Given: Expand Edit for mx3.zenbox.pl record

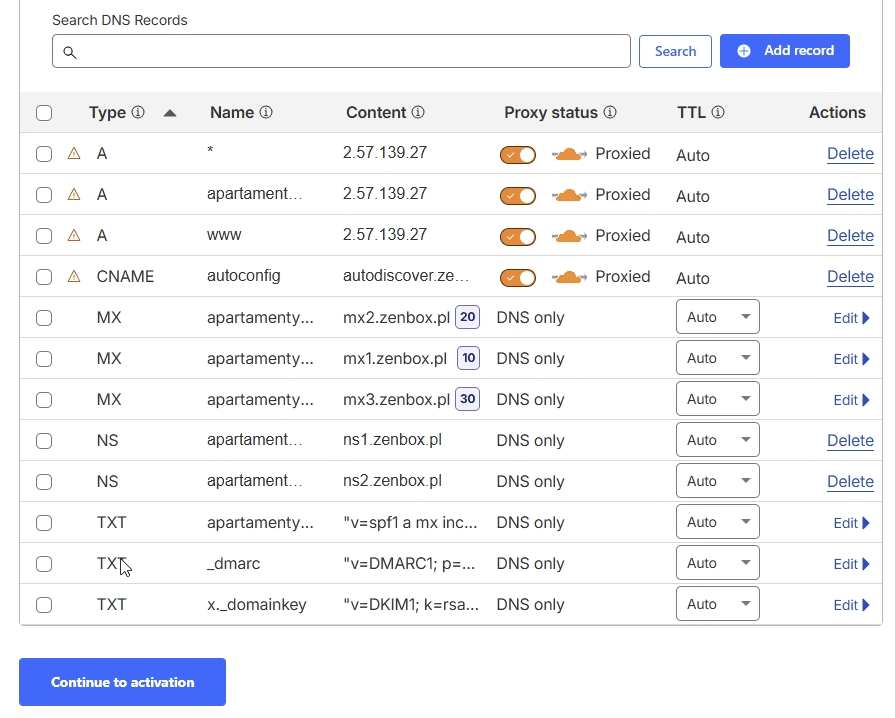Looking at the screenshot, I should point(852,400).
